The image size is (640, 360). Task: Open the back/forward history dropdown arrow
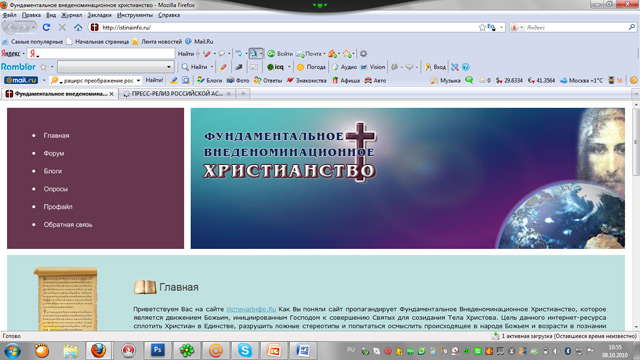click(x=33, y=27)
